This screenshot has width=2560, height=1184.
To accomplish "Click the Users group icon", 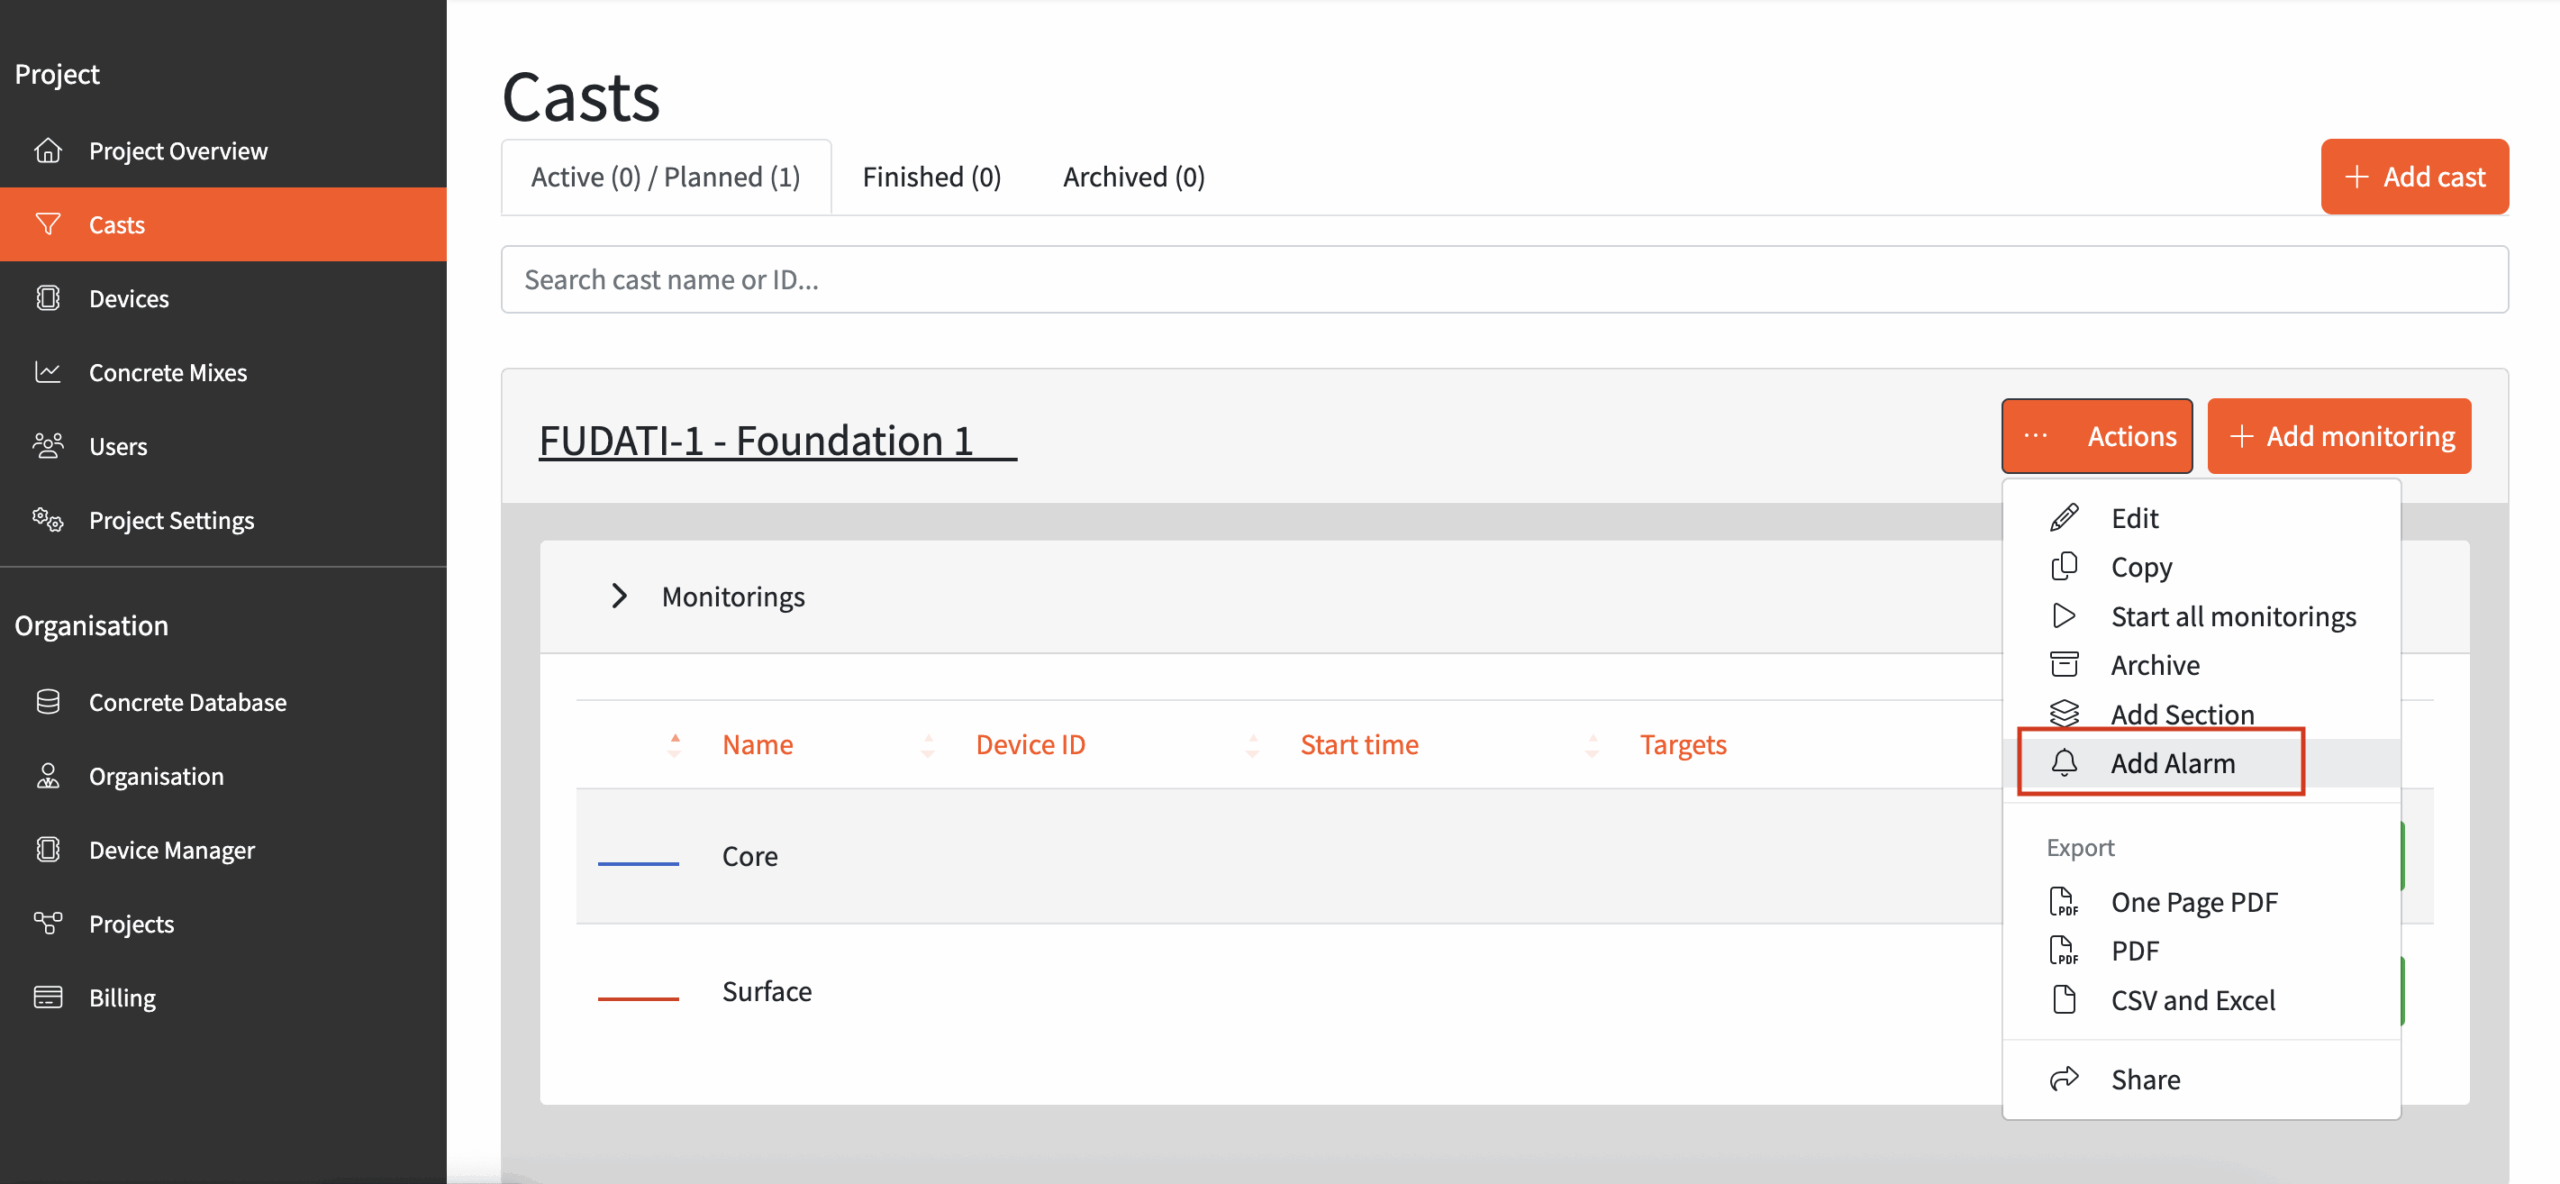I will point(47,446).
